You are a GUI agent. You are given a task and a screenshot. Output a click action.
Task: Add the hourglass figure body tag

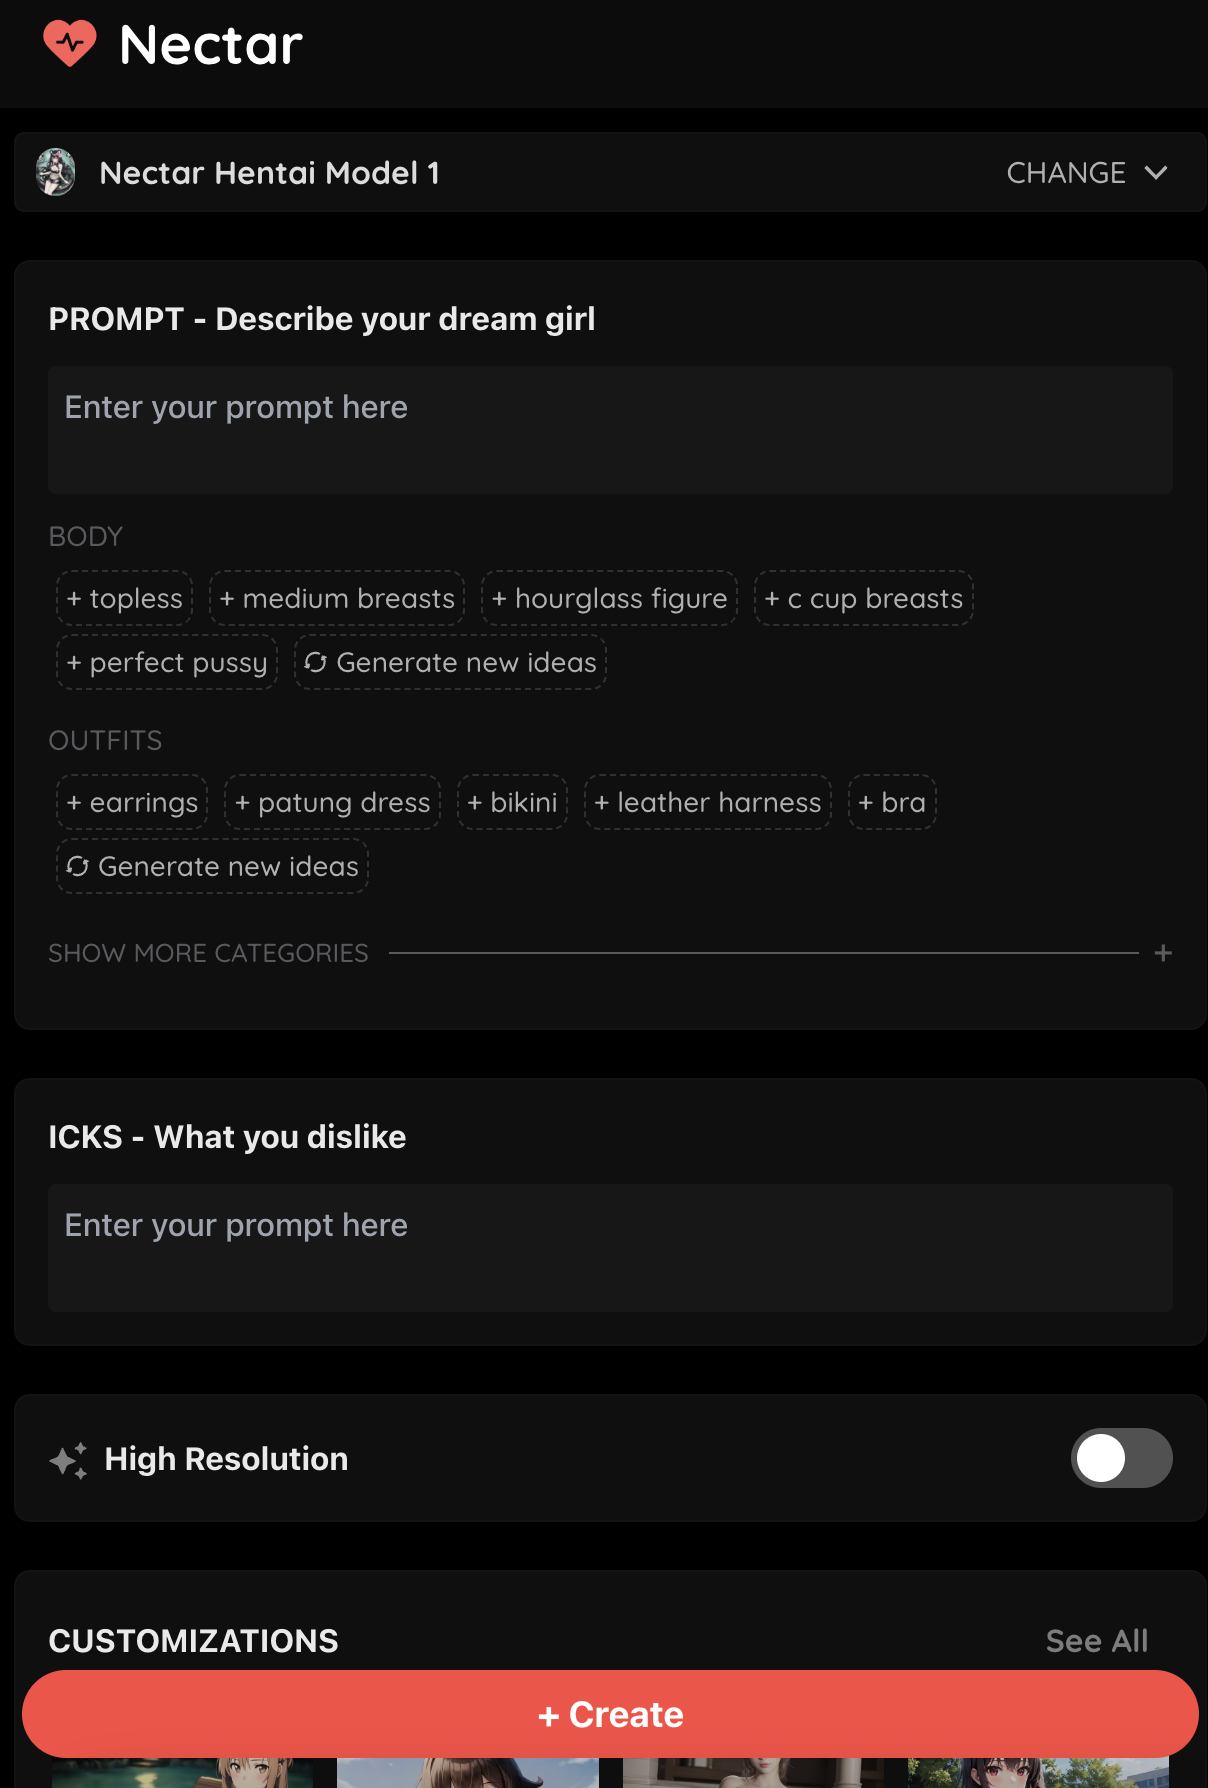point(609,598)
